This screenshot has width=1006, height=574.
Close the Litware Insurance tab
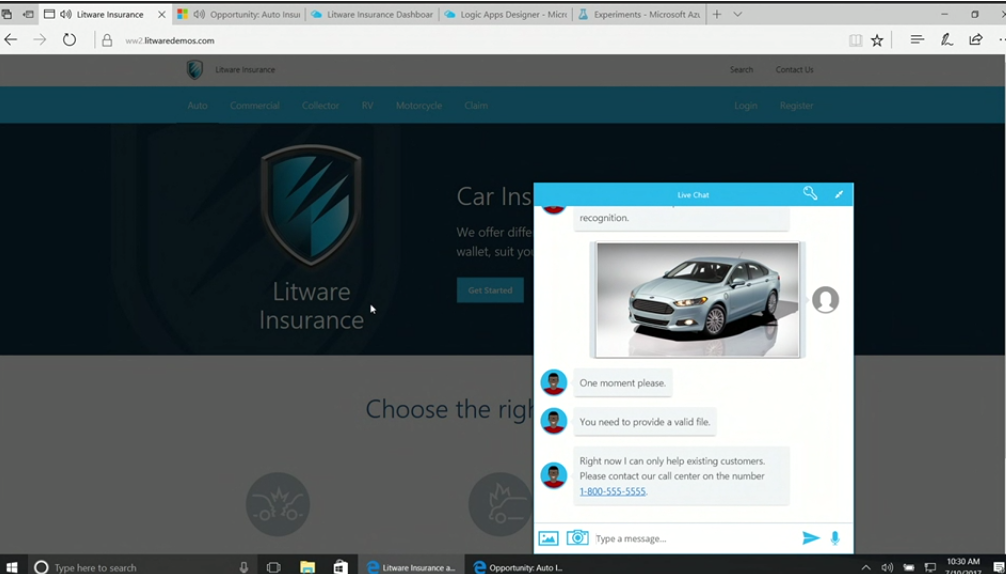(162, 14)
